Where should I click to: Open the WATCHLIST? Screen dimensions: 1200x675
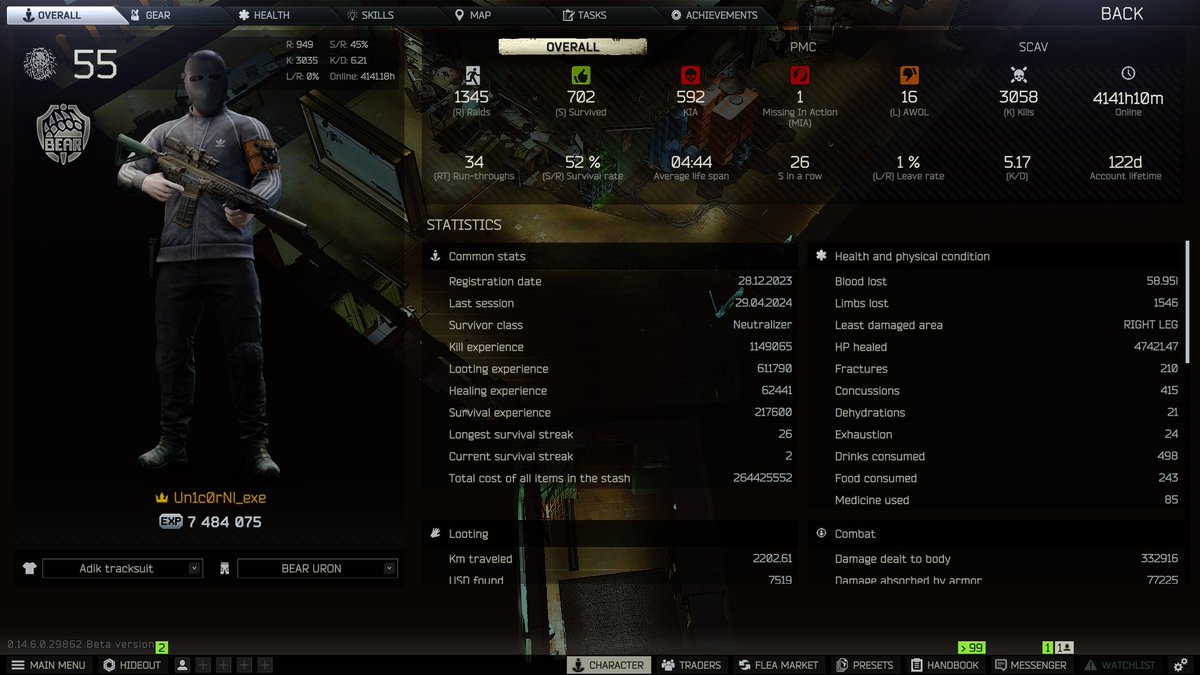(1120, 665)
